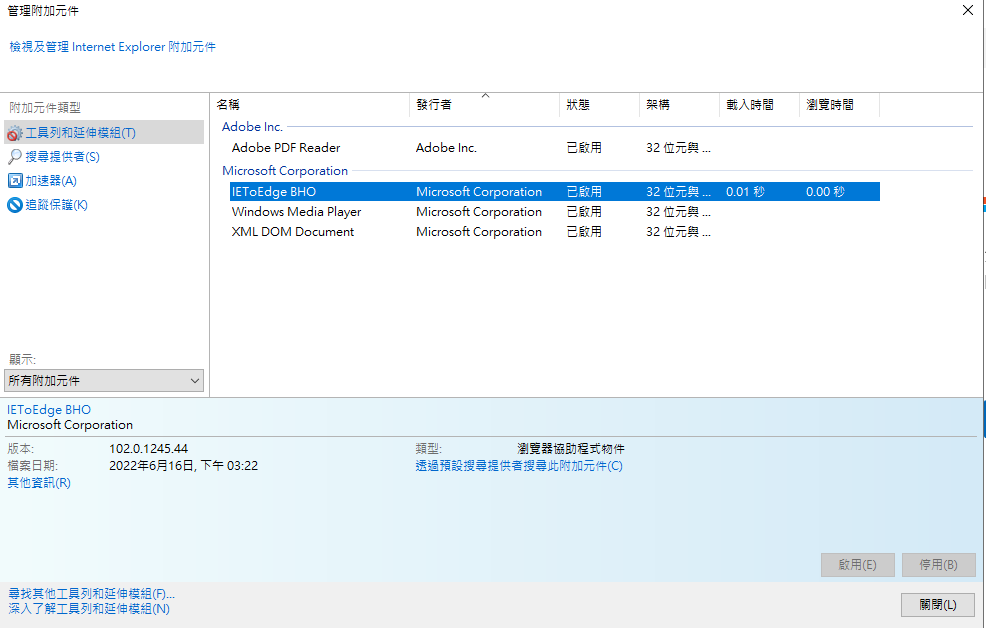This screenshot has height=628, width=986.
Task: Open 尋找其他工具列和延伸模組(F)... link
Action: (91, 593)
